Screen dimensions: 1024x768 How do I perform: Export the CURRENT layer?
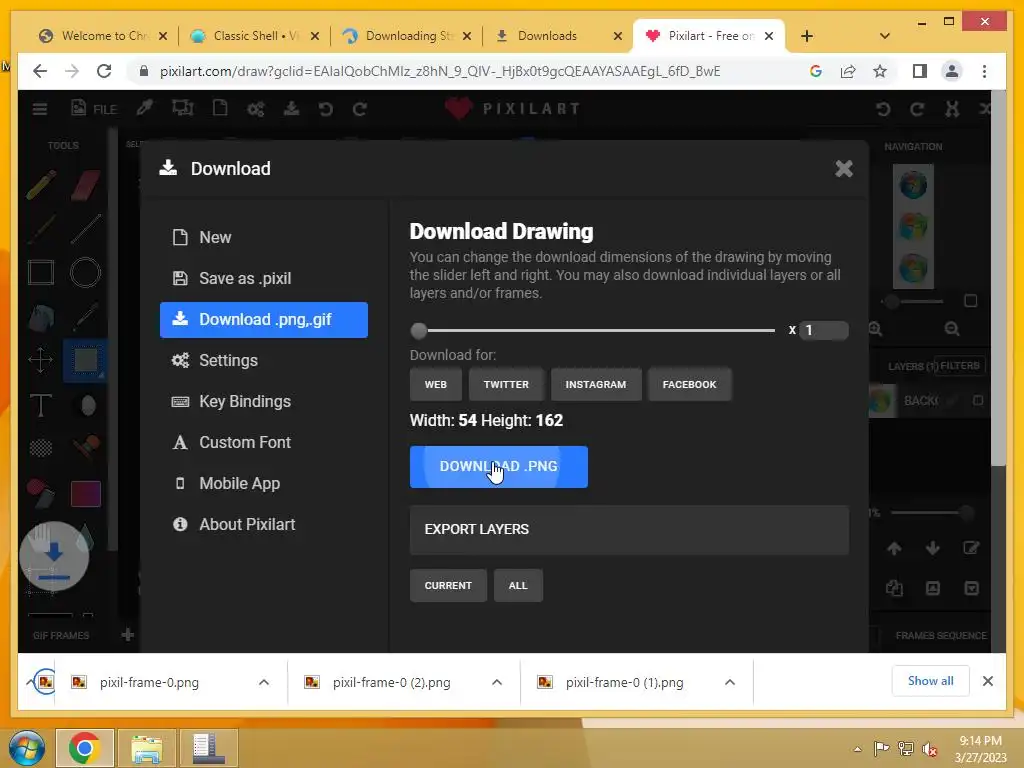448,585
